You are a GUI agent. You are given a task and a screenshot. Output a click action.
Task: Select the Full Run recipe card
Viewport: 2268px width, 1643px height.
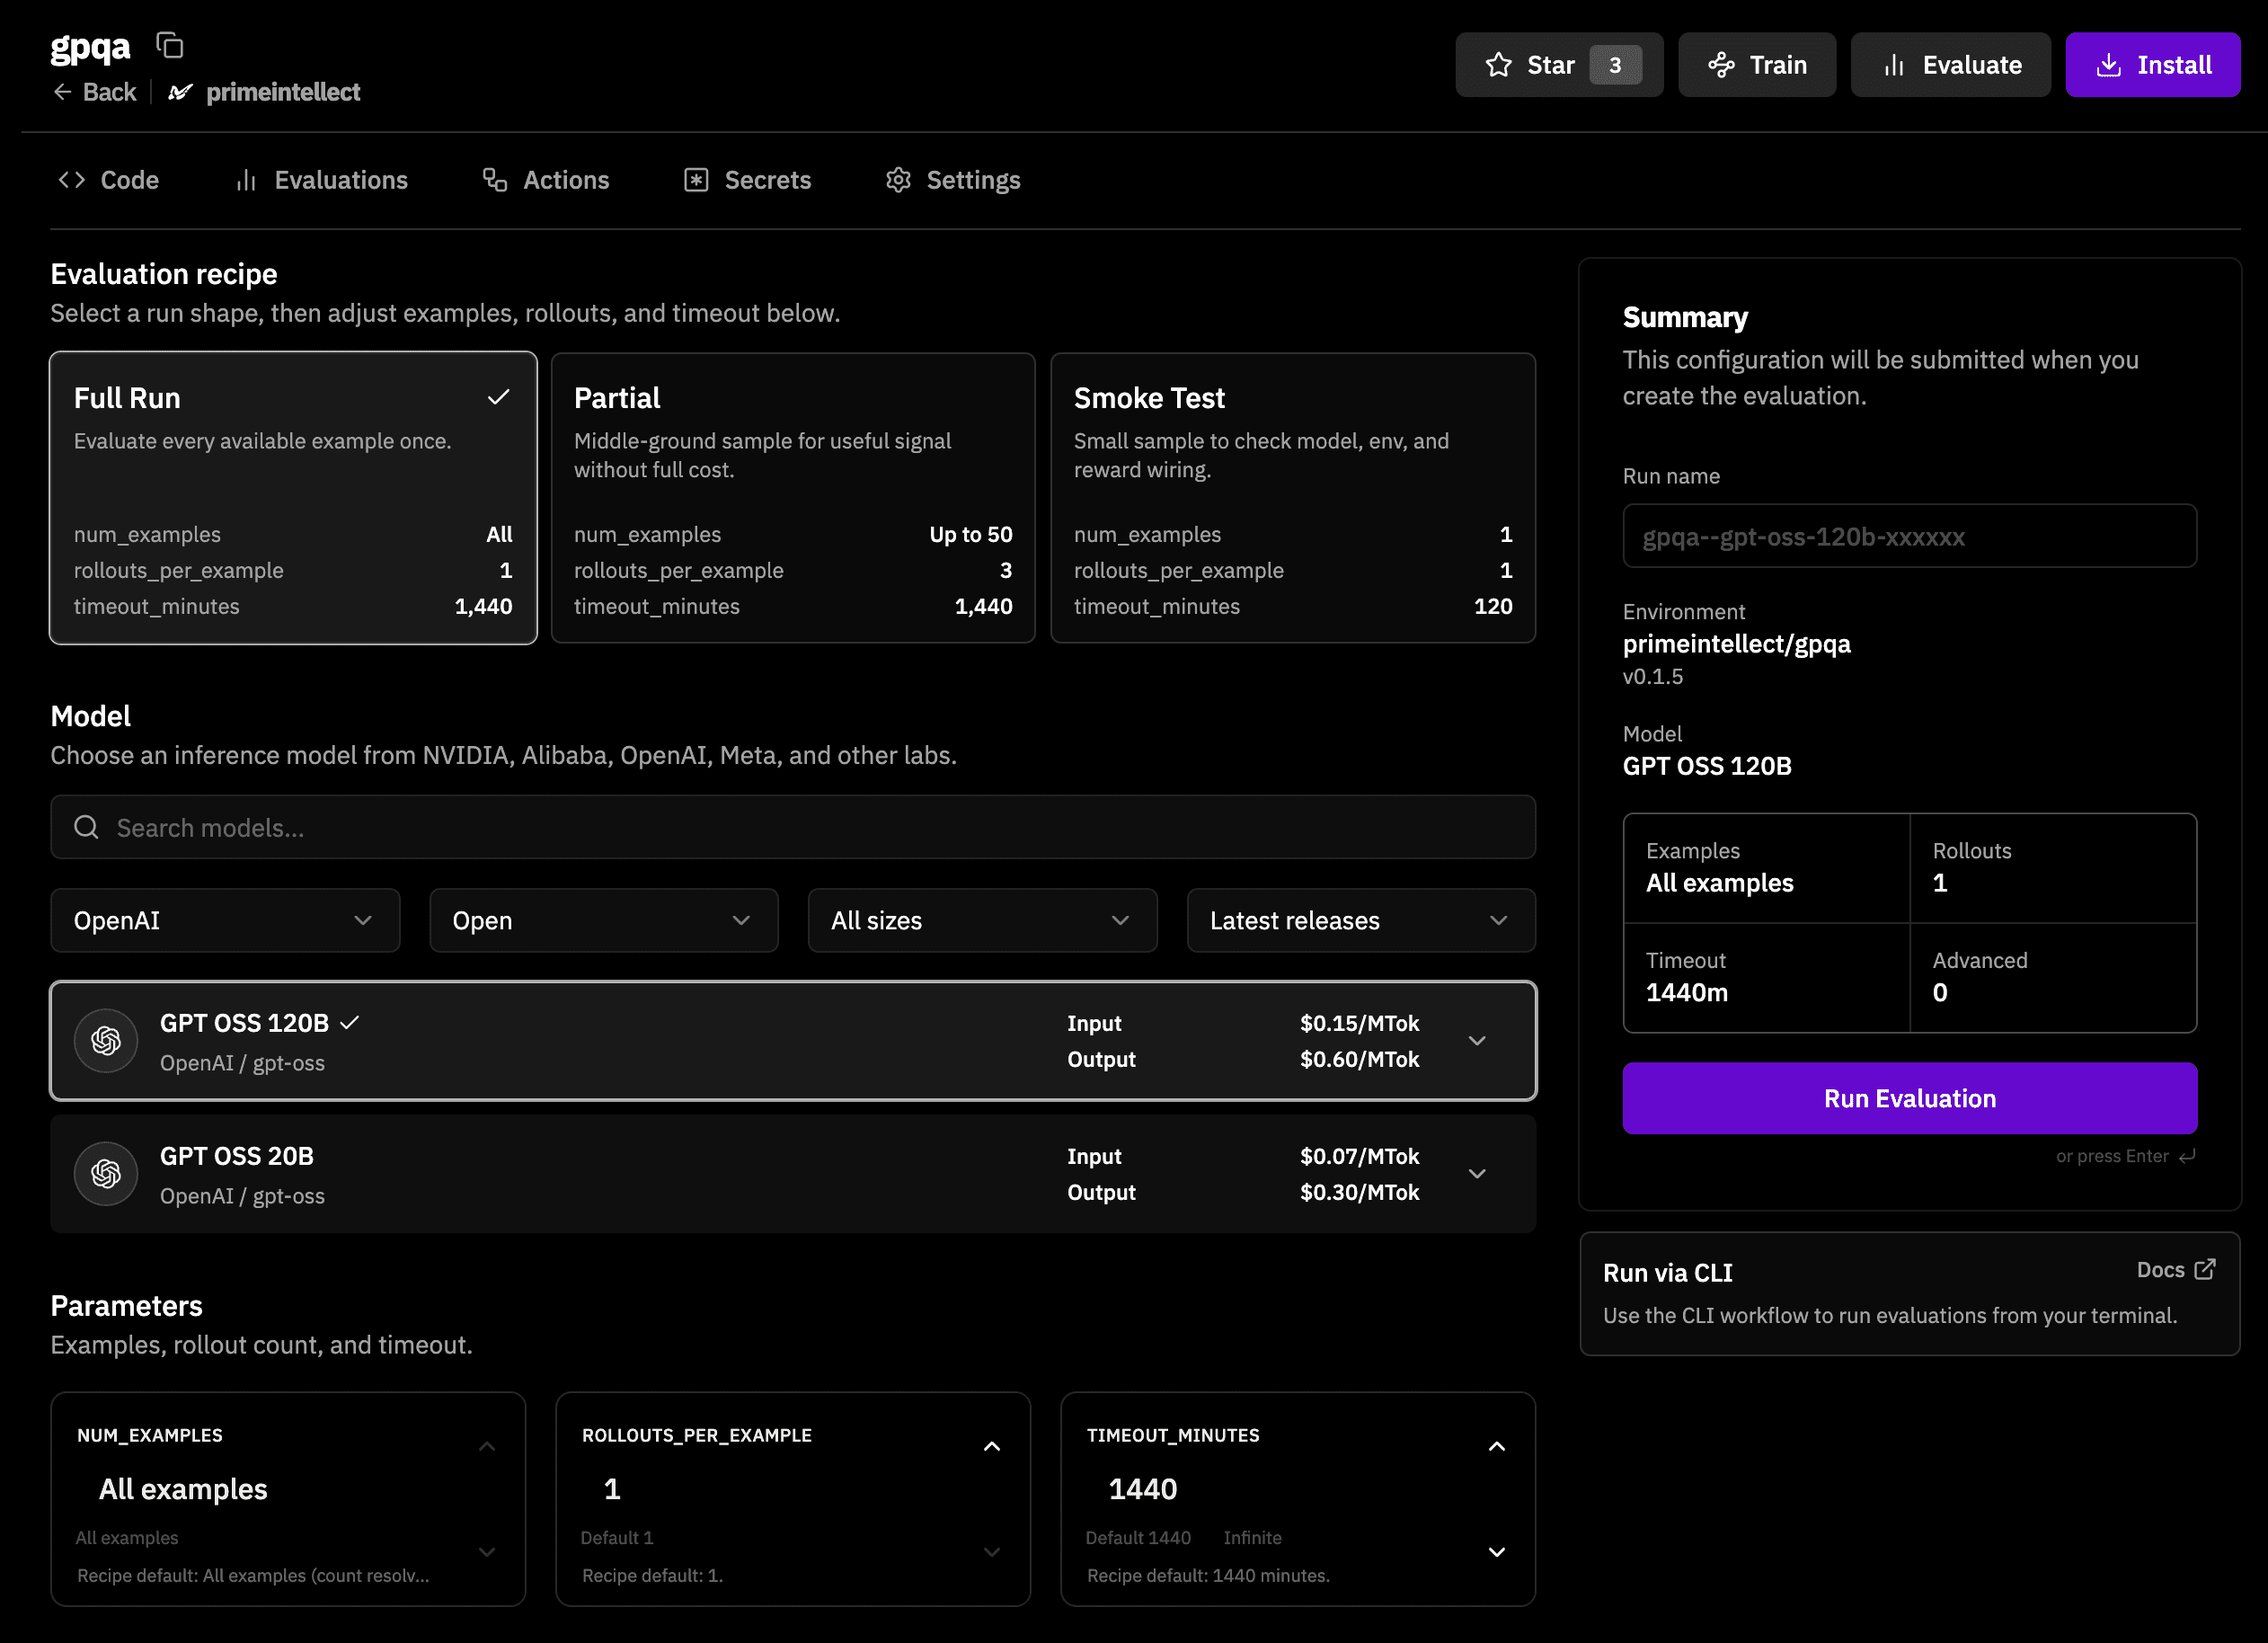click(293, 498)
